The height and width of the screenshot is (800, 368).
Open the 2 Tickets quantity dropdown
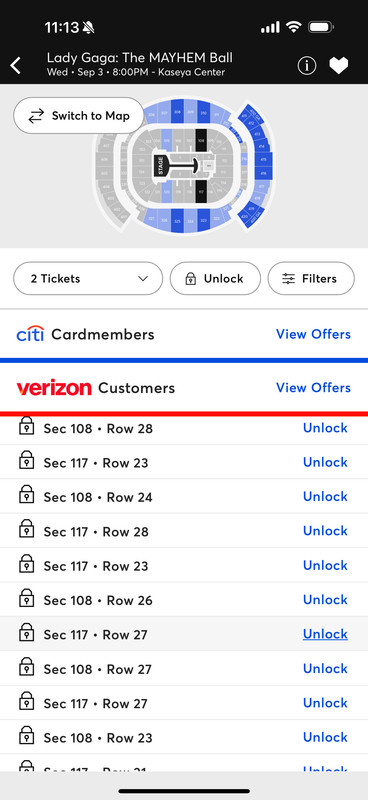(88, 279)
